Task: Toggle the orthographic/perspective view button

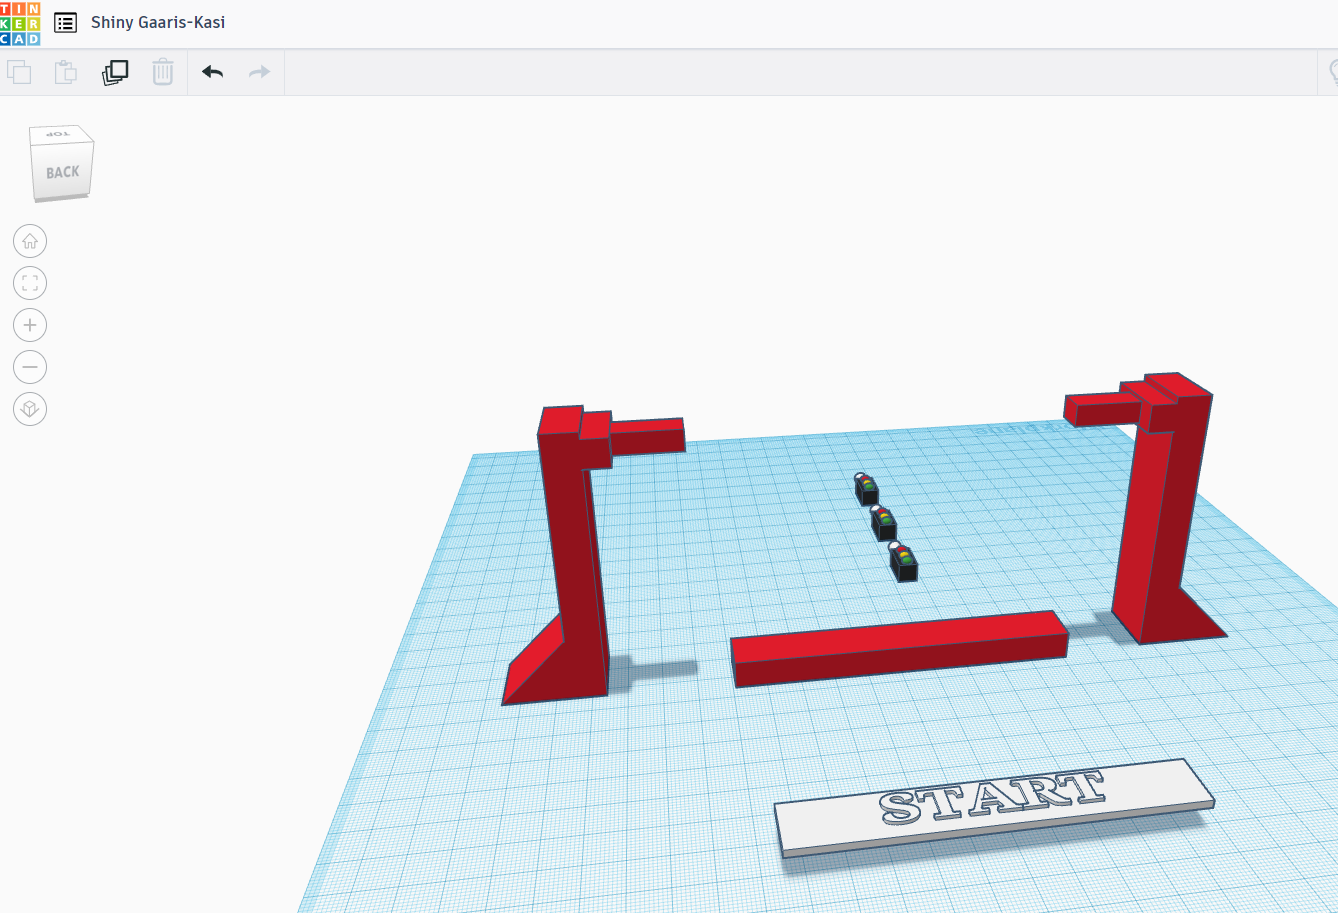Action: point(30,409)
